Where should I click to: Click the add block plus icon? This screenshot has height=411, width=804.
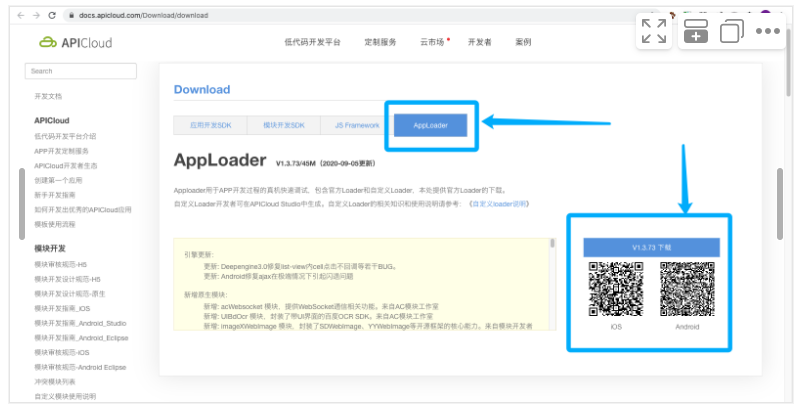(695, 31)
